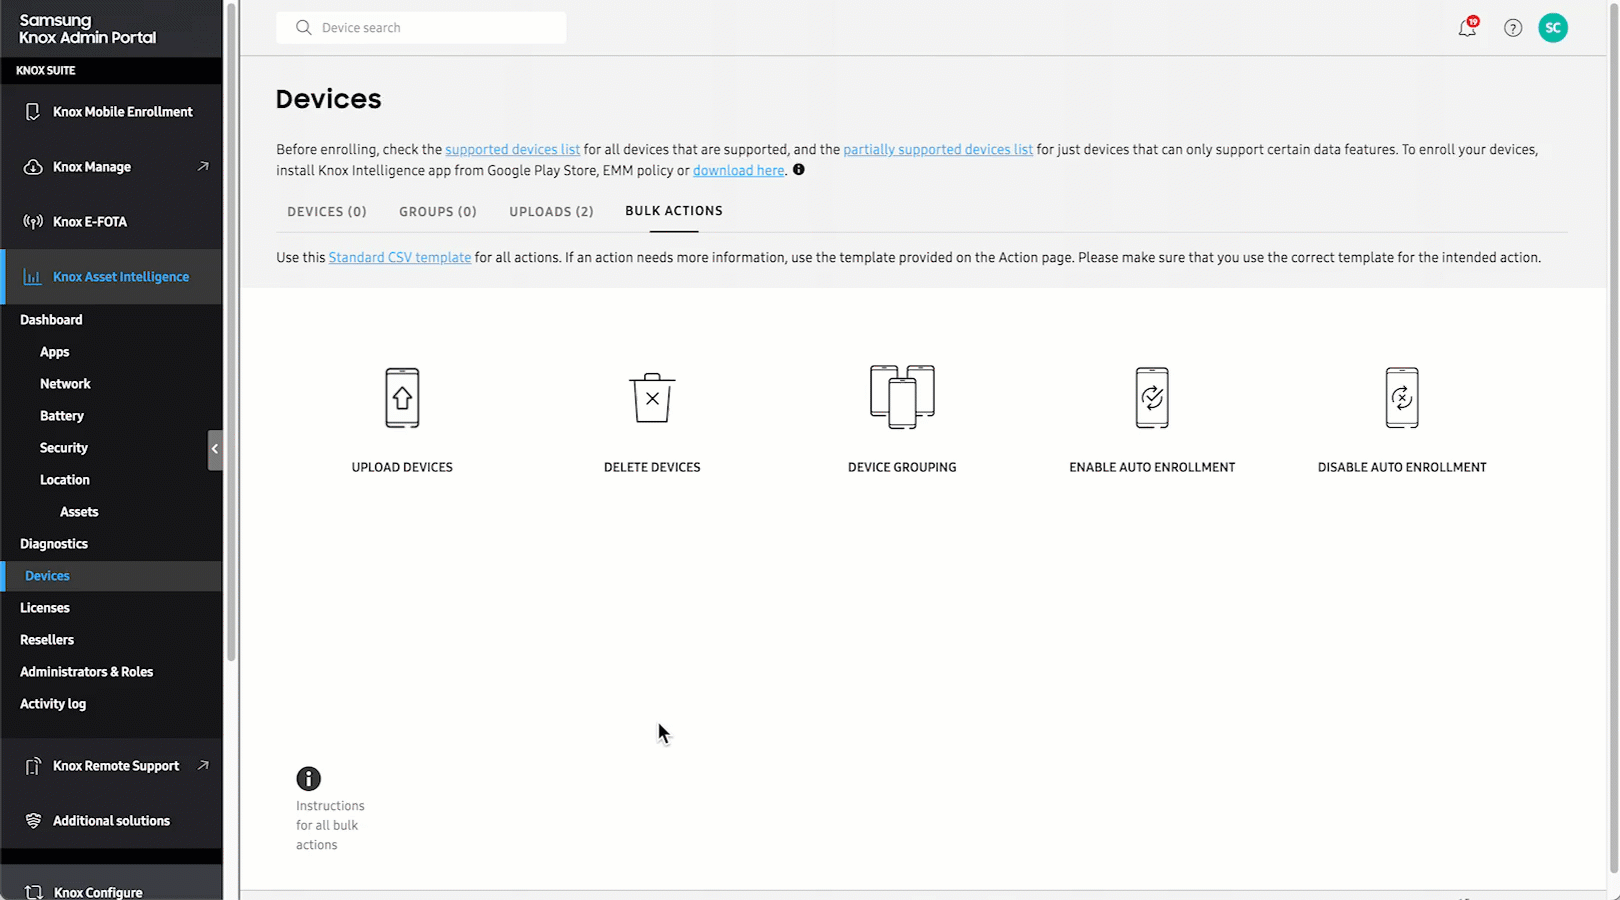Open the SC user avatar menu
1620x900 pixels.
[x=1553, y=28]
